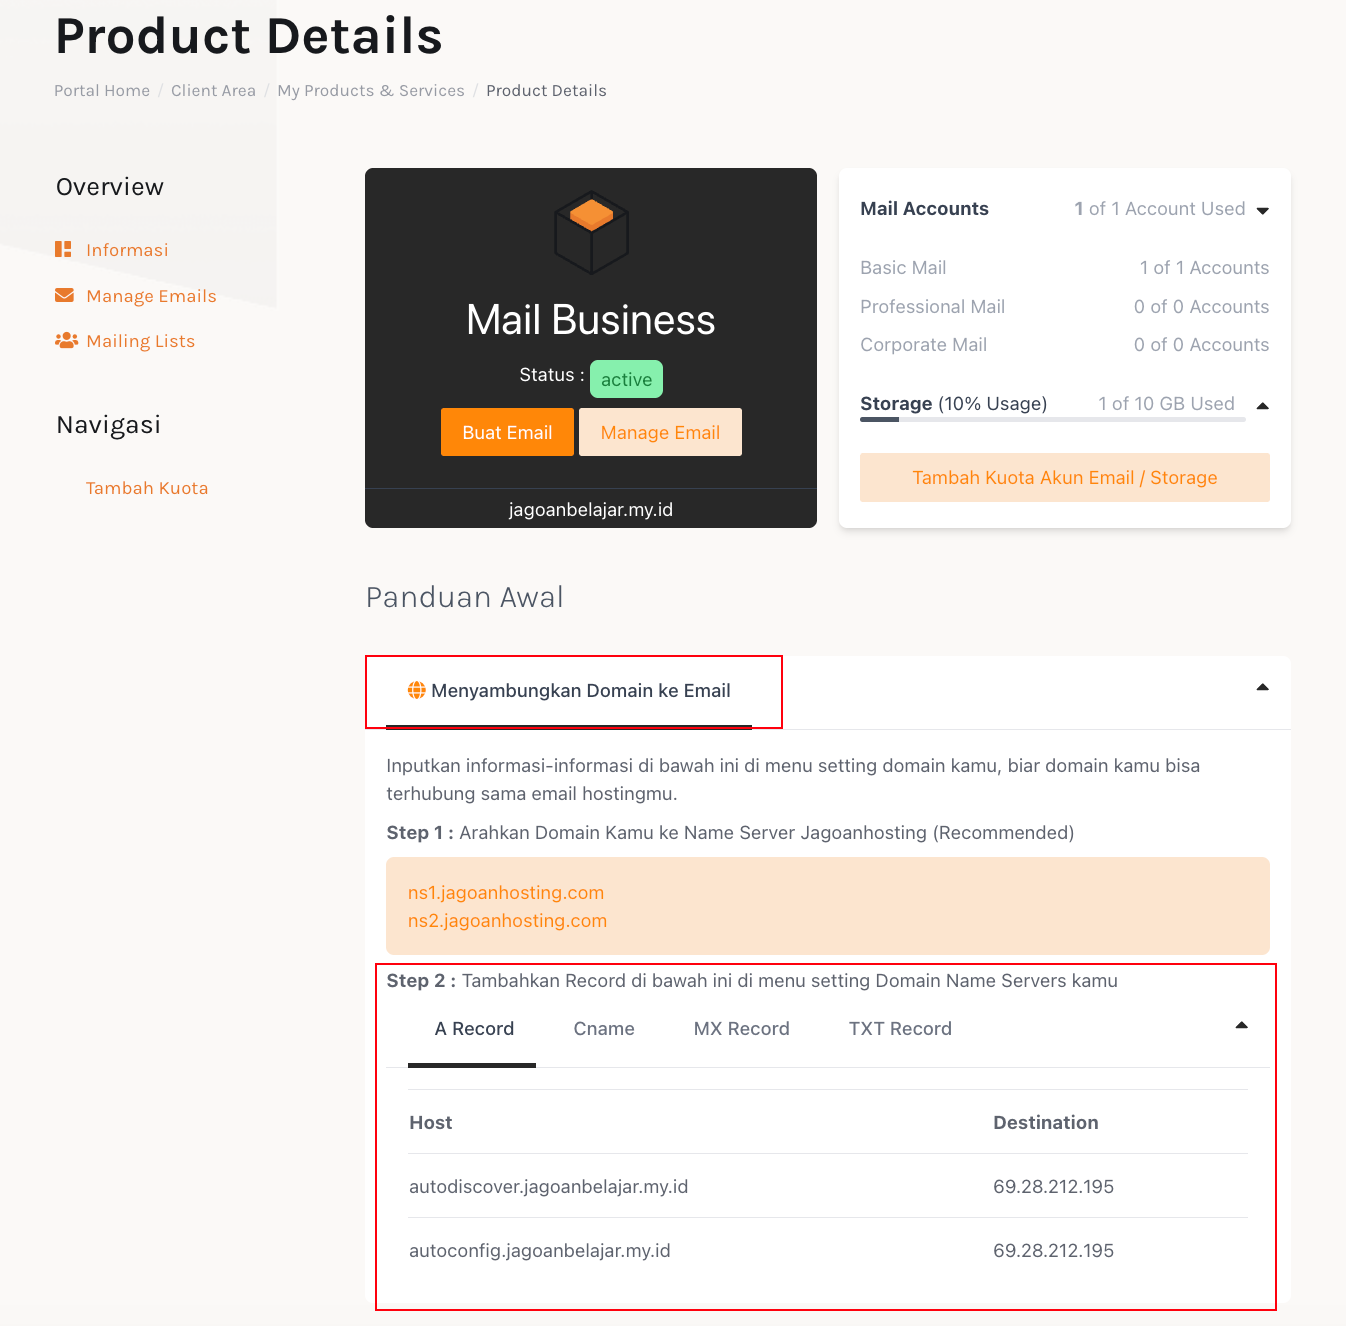This screenshot has width=1346, height=1326.
Task: Collapse the Menyambungkan Domain ke Email panel
Action: (x=1262, y=687)
